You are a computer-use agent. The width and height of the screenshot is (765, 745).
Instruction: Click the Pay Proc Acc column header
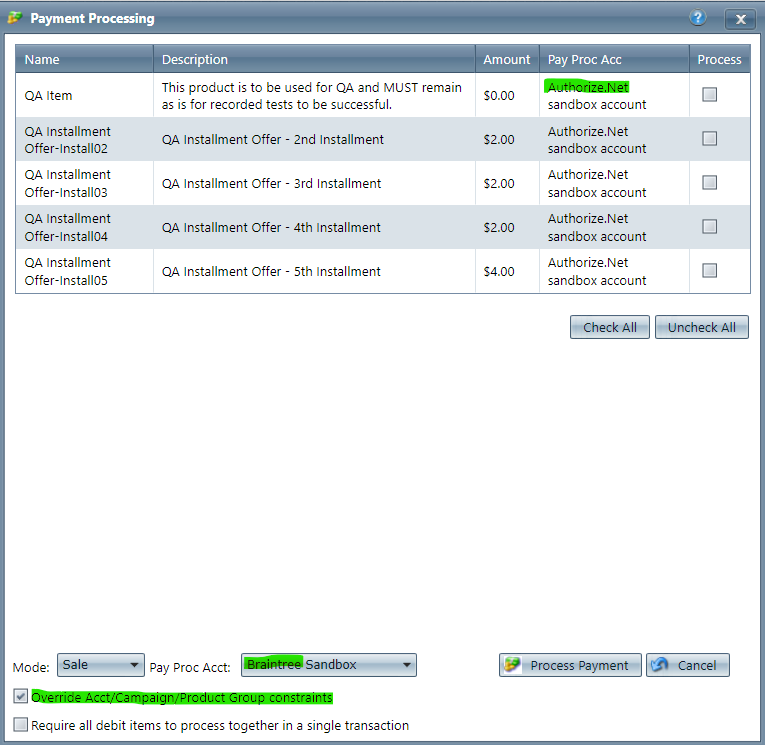(614, 59)
